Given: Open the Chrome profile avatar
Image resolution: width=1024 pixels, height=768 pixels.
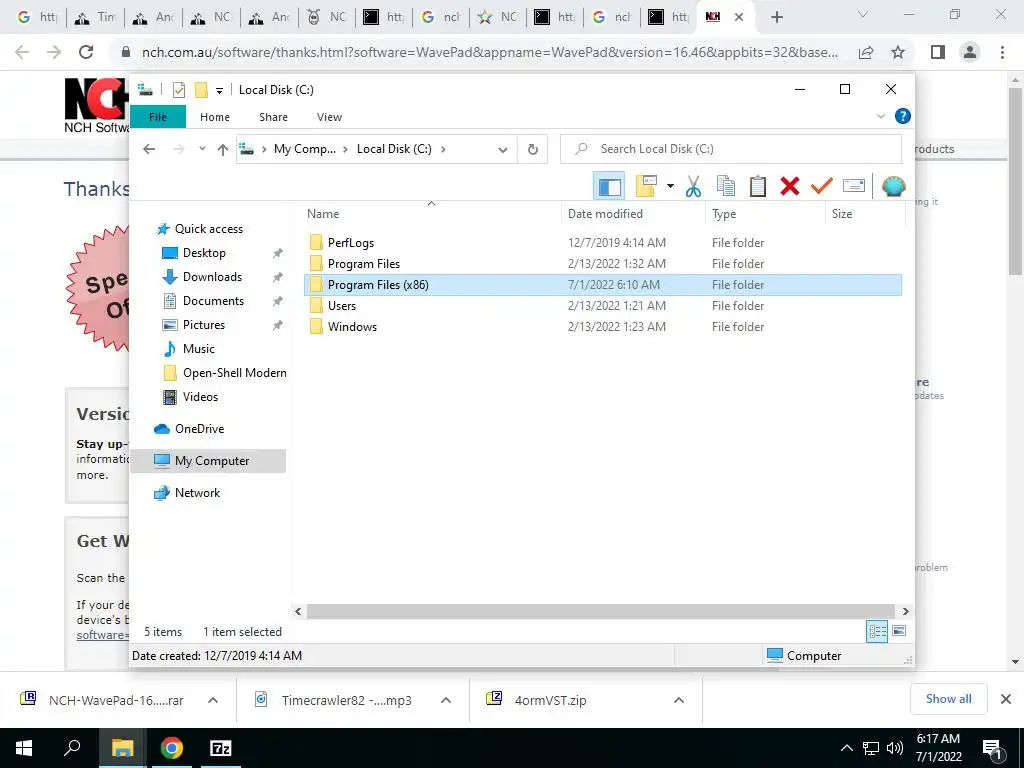Looking at the screenshot, I should [x=970, y=52].
